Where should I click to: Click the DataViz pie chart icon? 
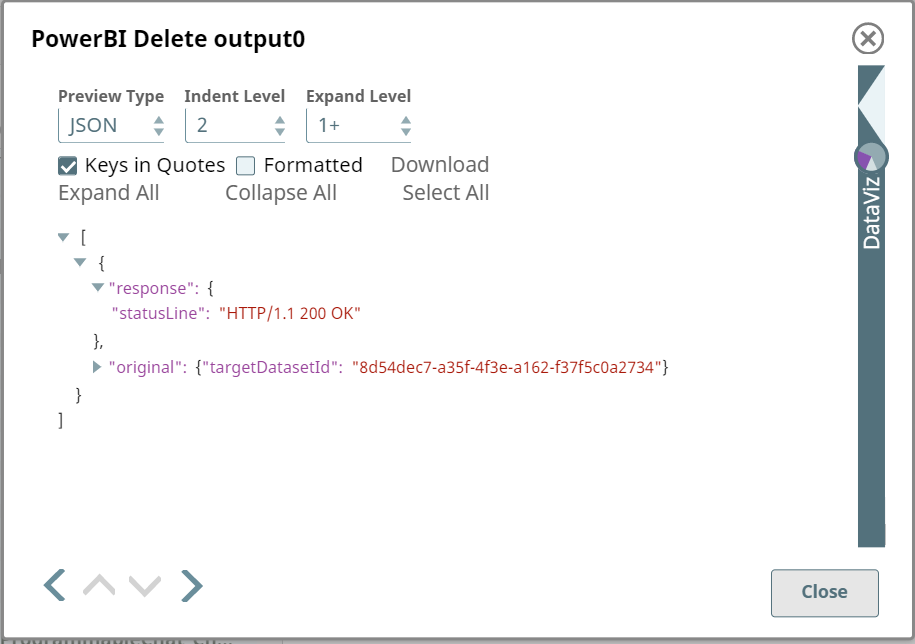pos(871,158)
